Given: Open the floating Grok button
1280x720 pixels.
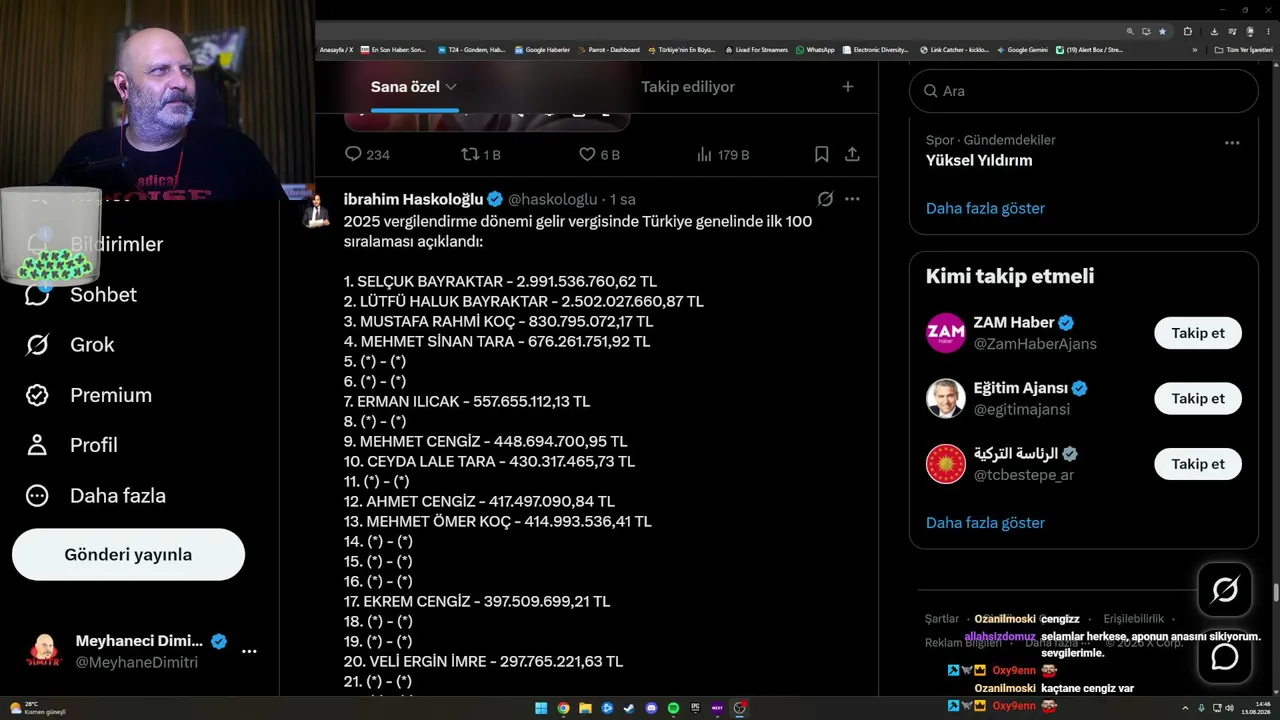Looking at the screenshot, I should pos(1225,590).
